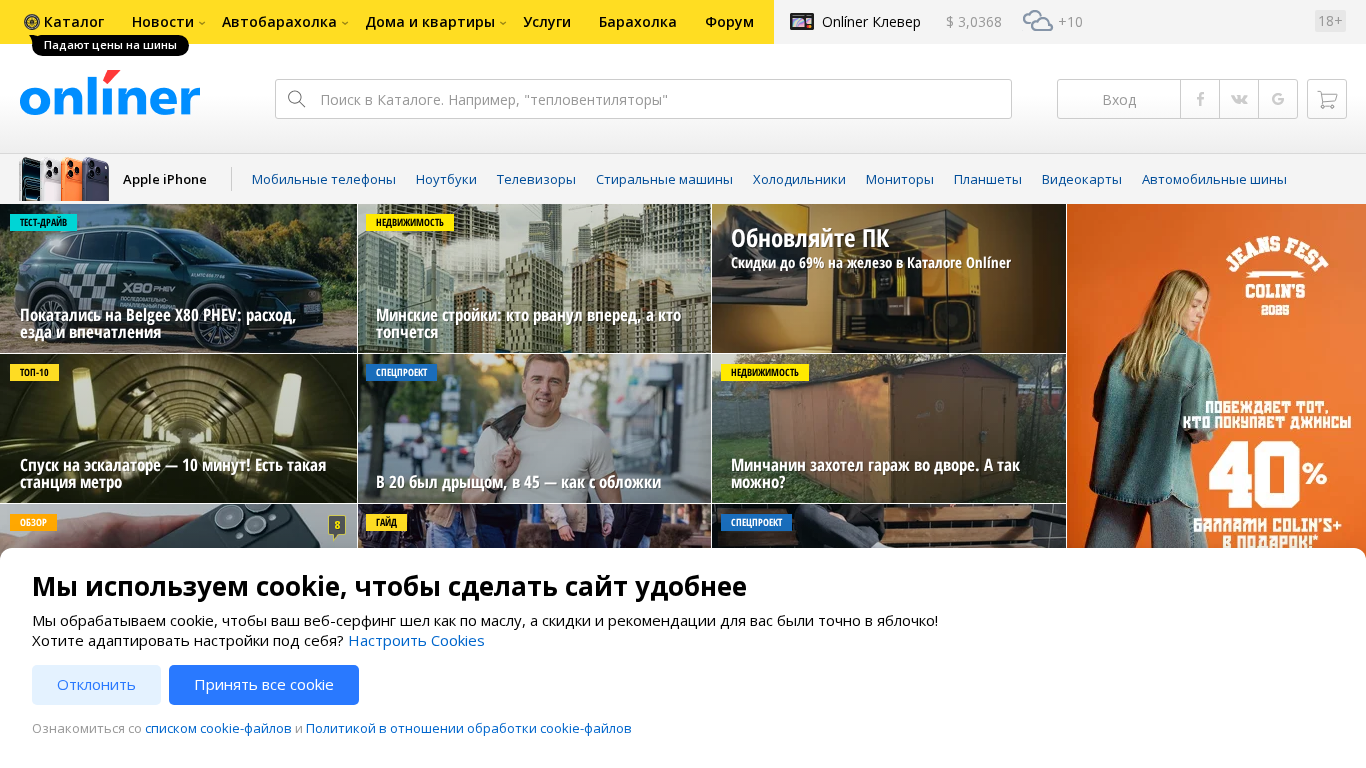Open the cookie processing policy link
This screenshot has width=1366, height=768.
(469, 728)
